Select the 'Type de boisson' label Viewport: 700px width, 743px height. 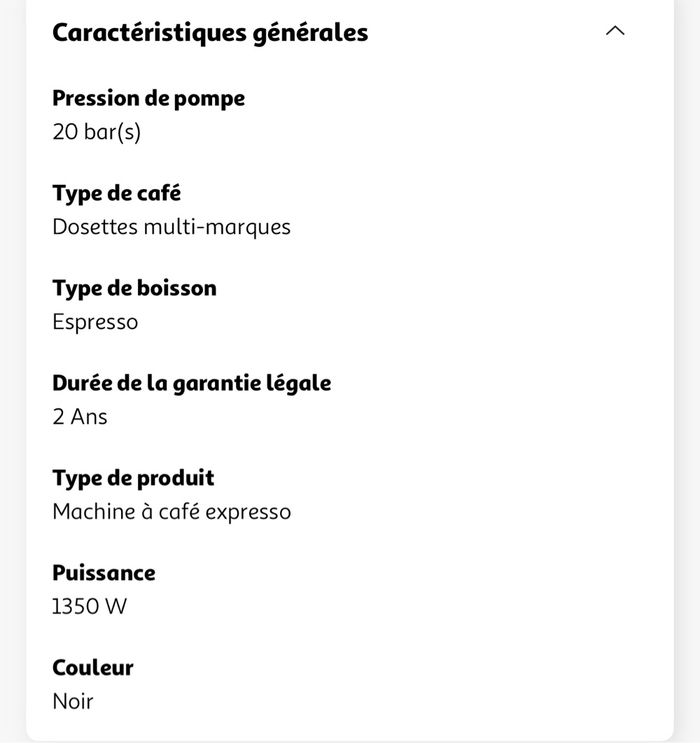[134, 288]
